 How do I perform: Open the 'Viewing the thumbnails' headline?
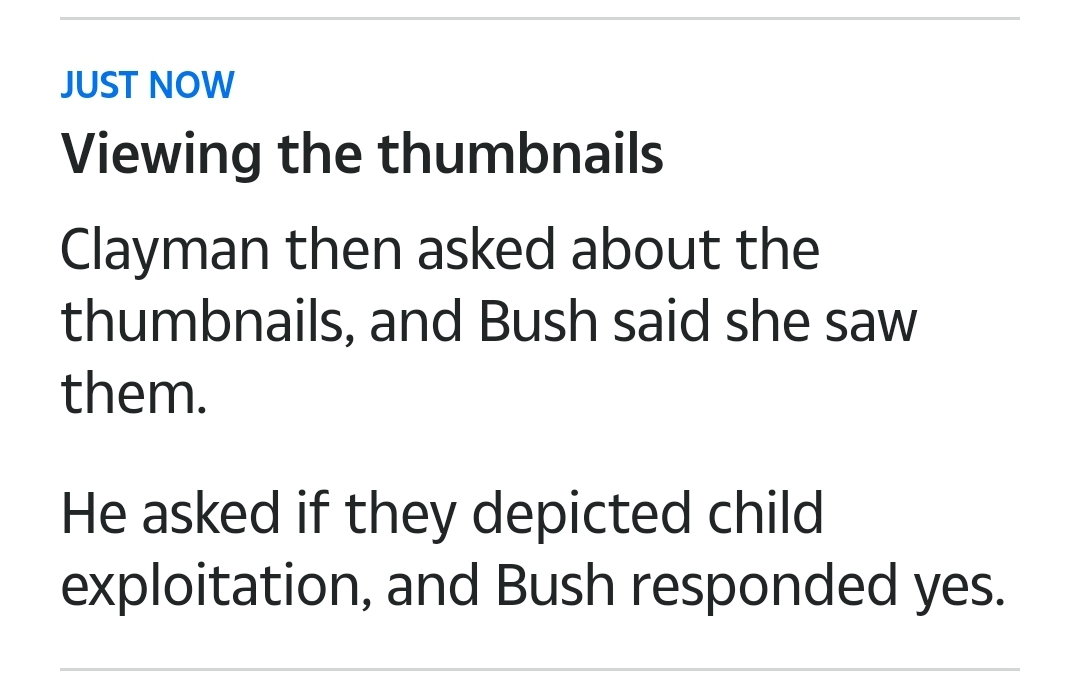tap(362, 154)
